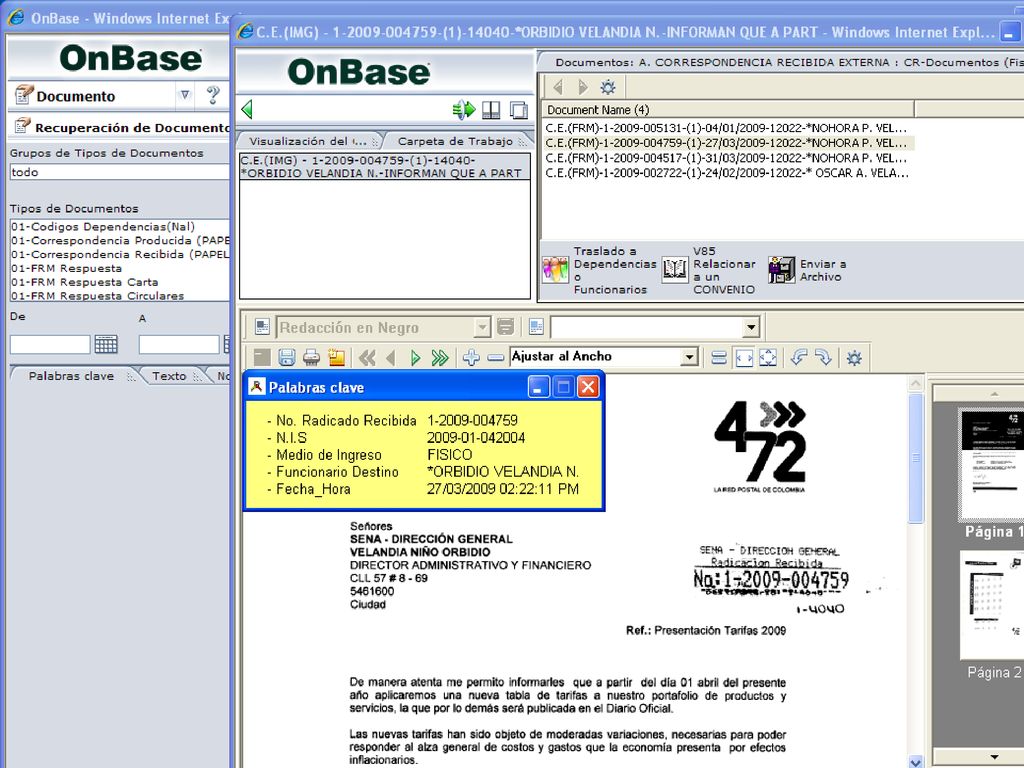Click the note icon left of the empty combo box
The height and width of the screenshot is (768, 1024).
pyautogui.click(x=536, y=327)
